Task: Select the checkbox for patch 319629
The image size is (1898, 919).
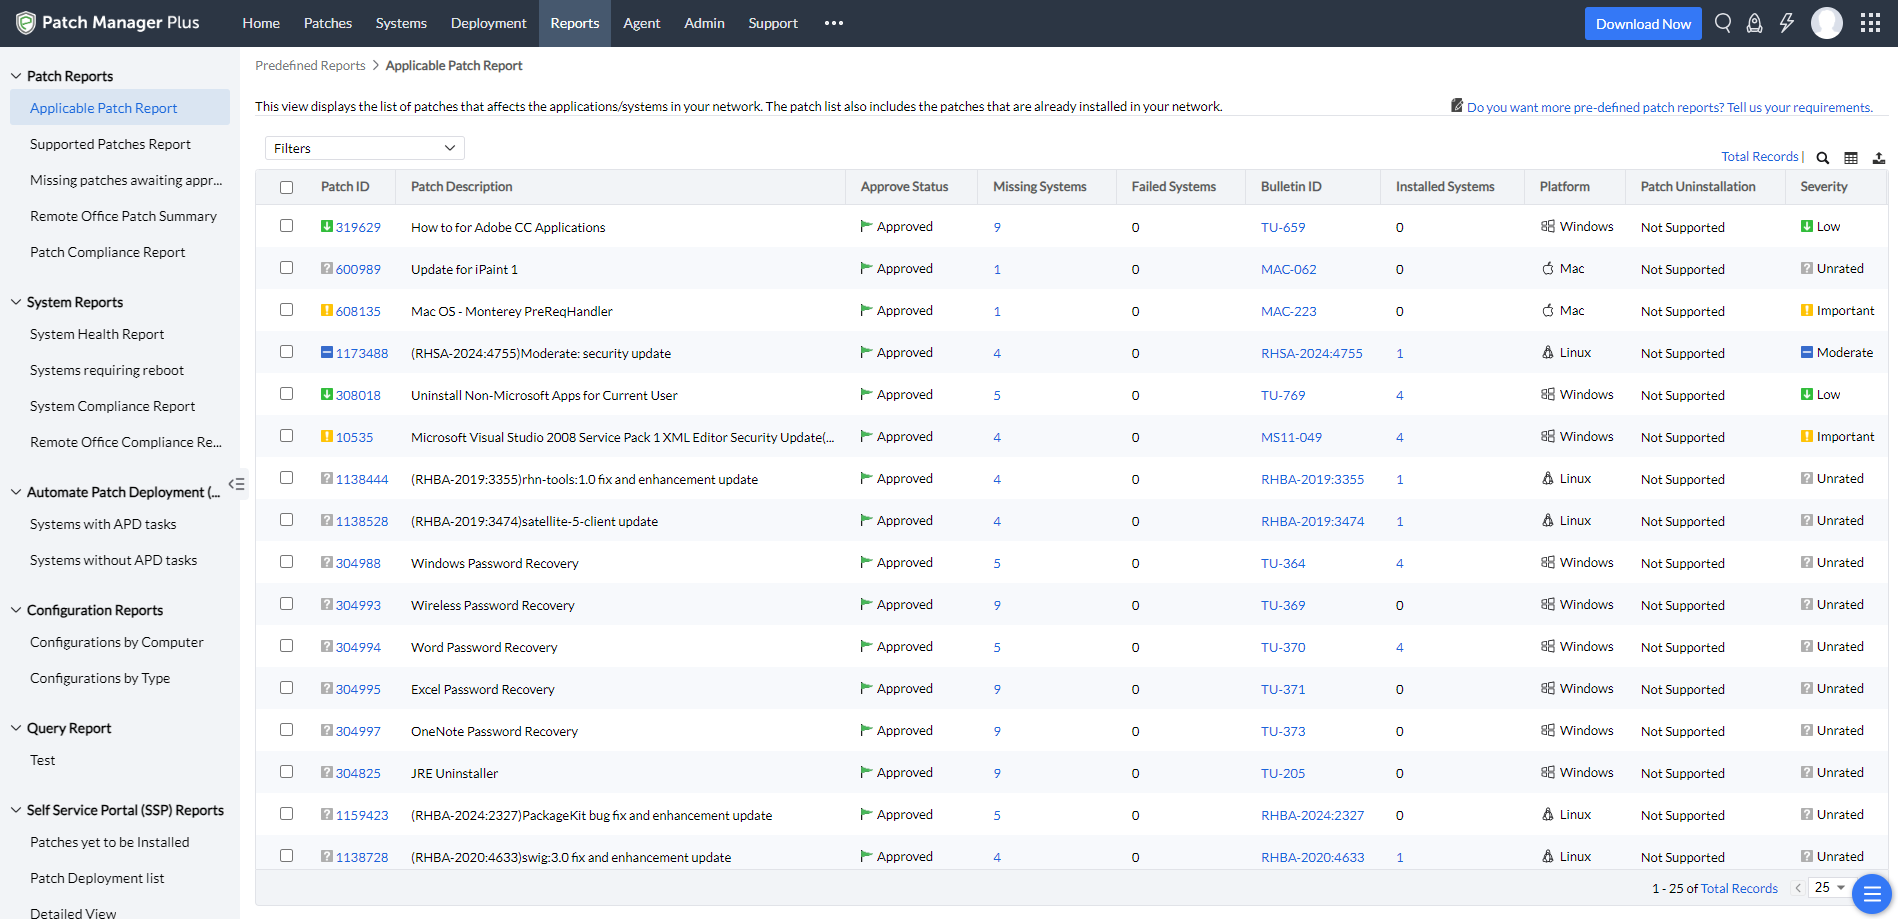Action: (x=287, y=226)
